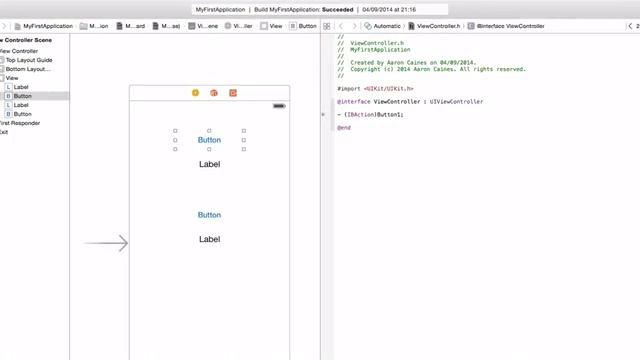Click the battery indicator in scene

(279, 106)
